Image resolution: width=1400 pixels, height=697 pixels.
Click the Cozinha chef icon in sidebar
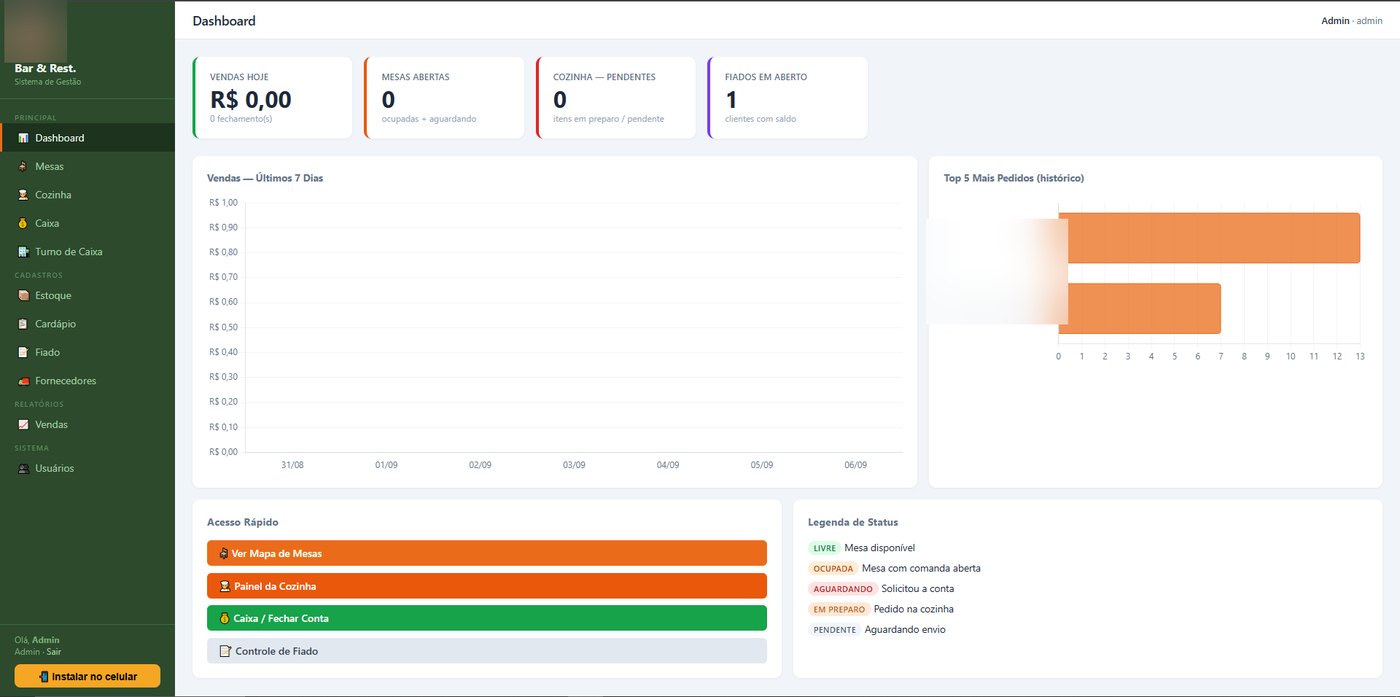click(23, 195)
